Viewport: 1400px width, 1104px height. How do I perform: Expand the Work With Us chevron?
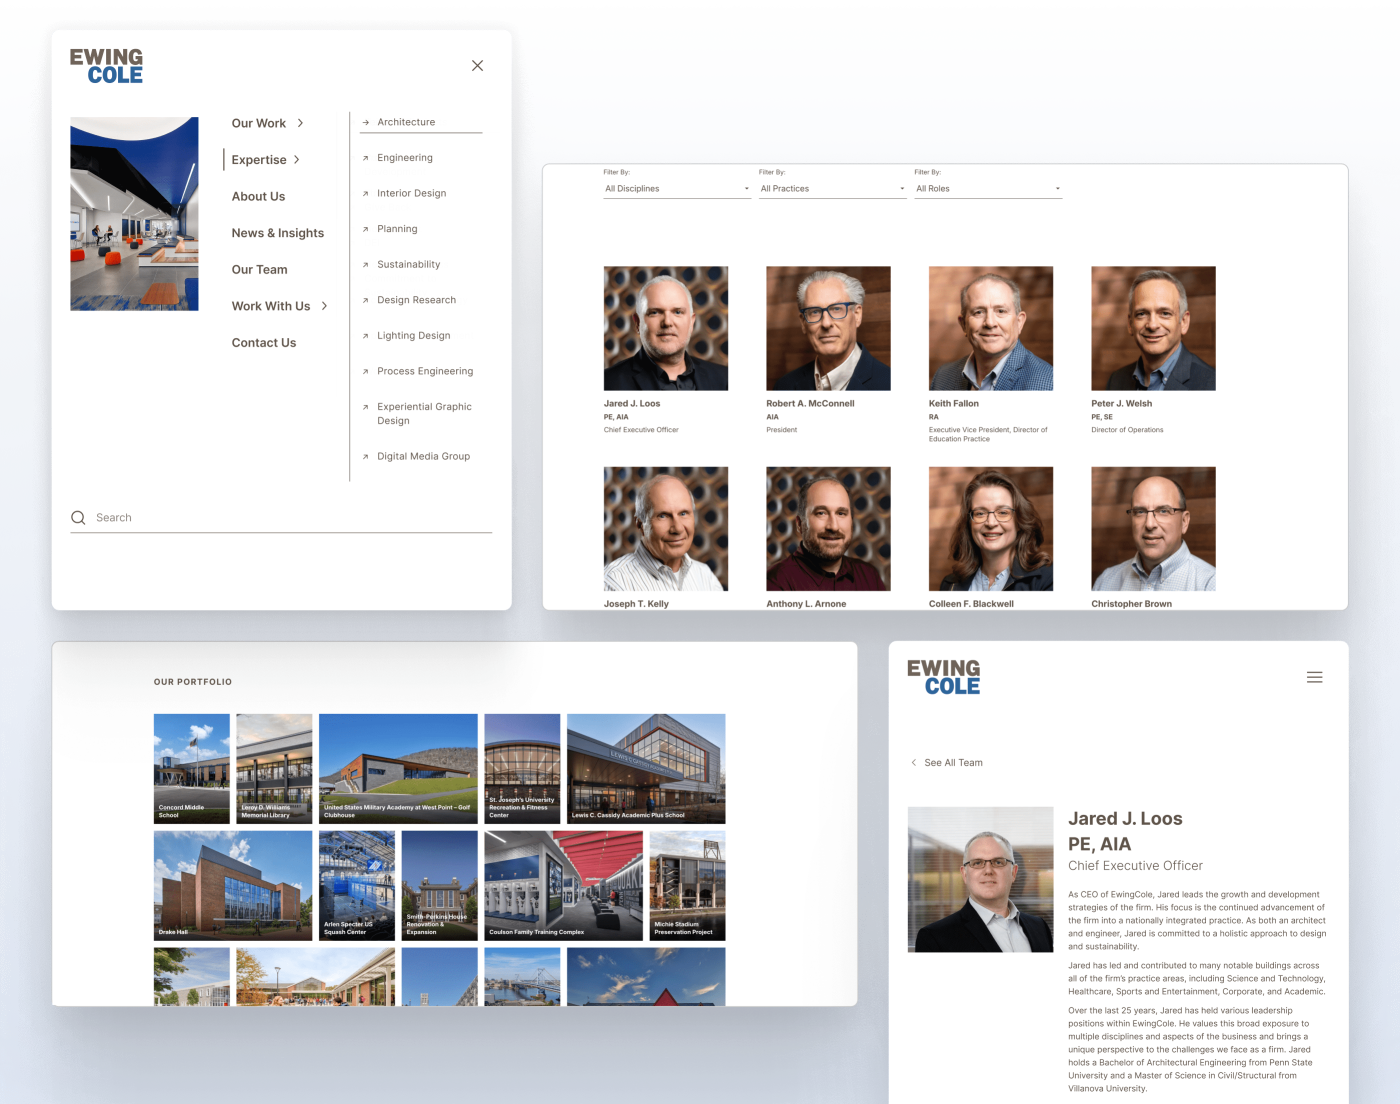325,306
